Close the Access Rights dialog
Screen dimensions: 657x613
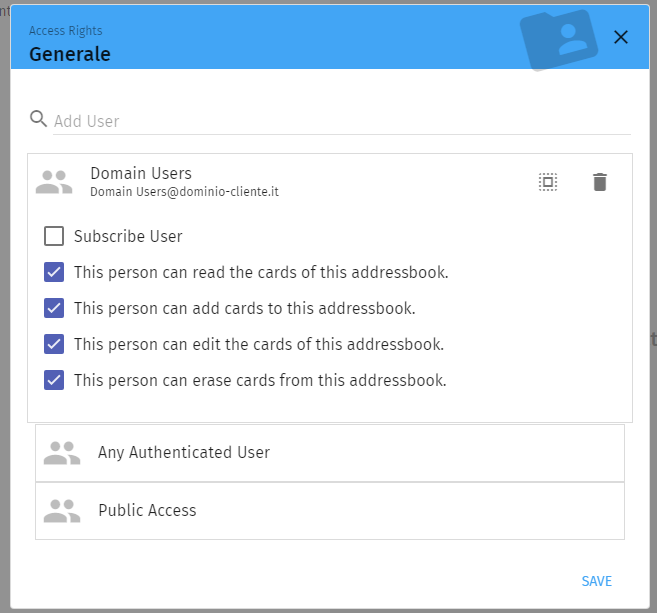point(620,37)
